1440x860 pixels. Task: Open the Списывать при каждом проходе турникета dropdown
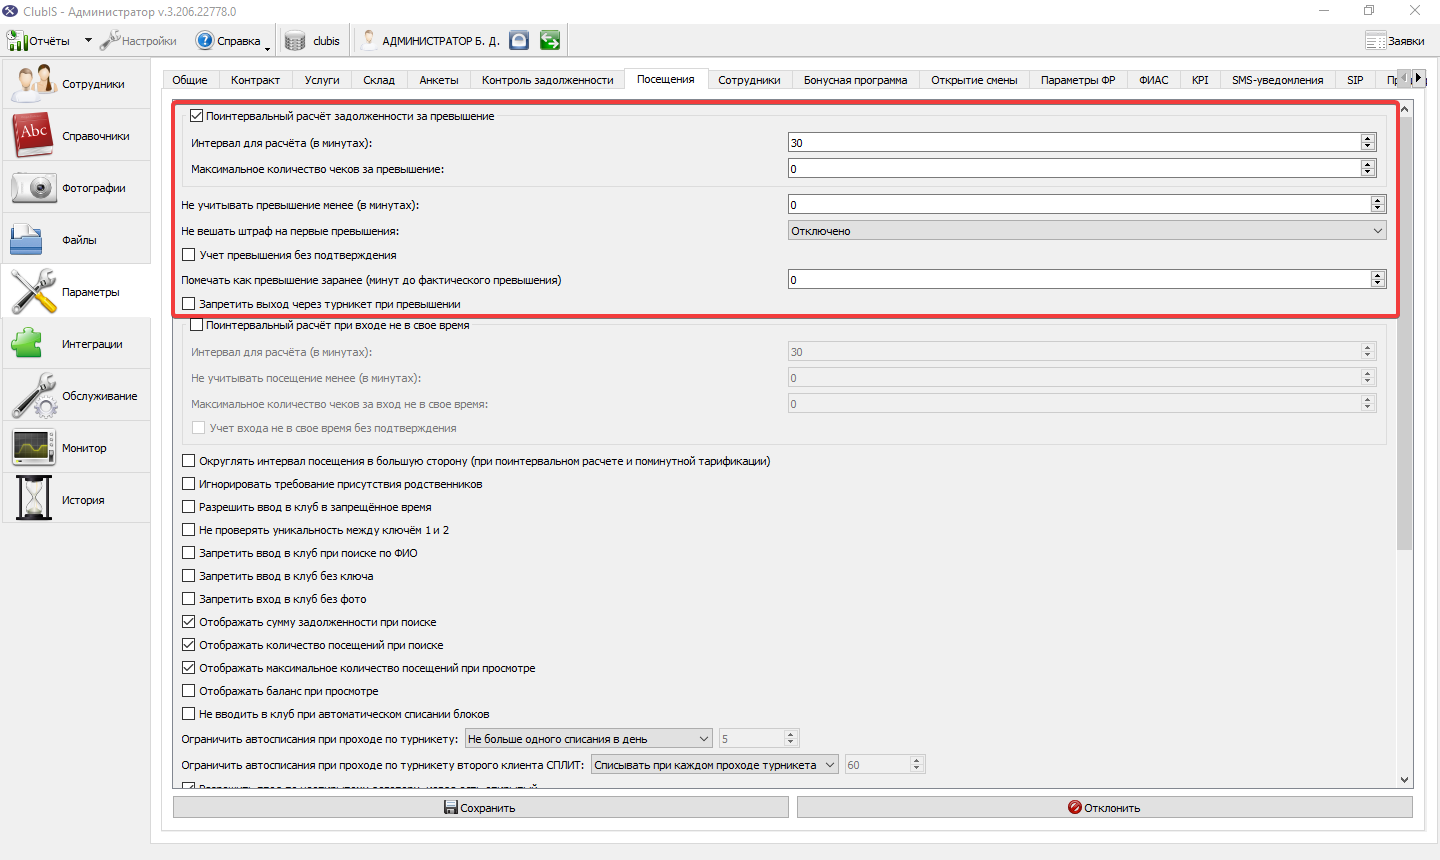pos(715,765)
